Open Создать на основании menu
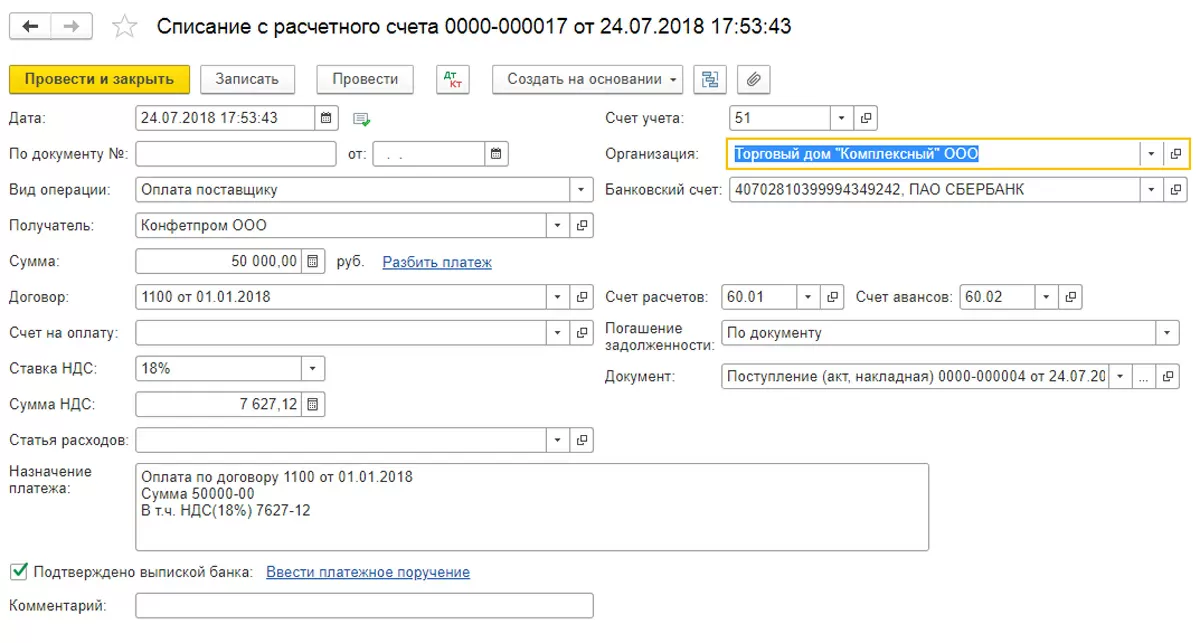 pyautogui.click(x=588, y=80)
